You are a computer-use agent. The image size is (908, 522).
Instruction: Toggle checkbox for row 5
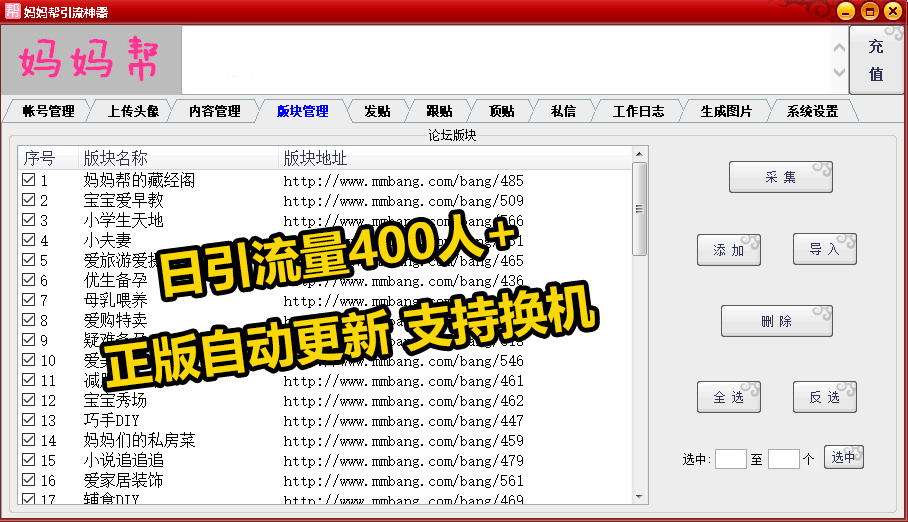pyautogui.click(x=28, y=260)
